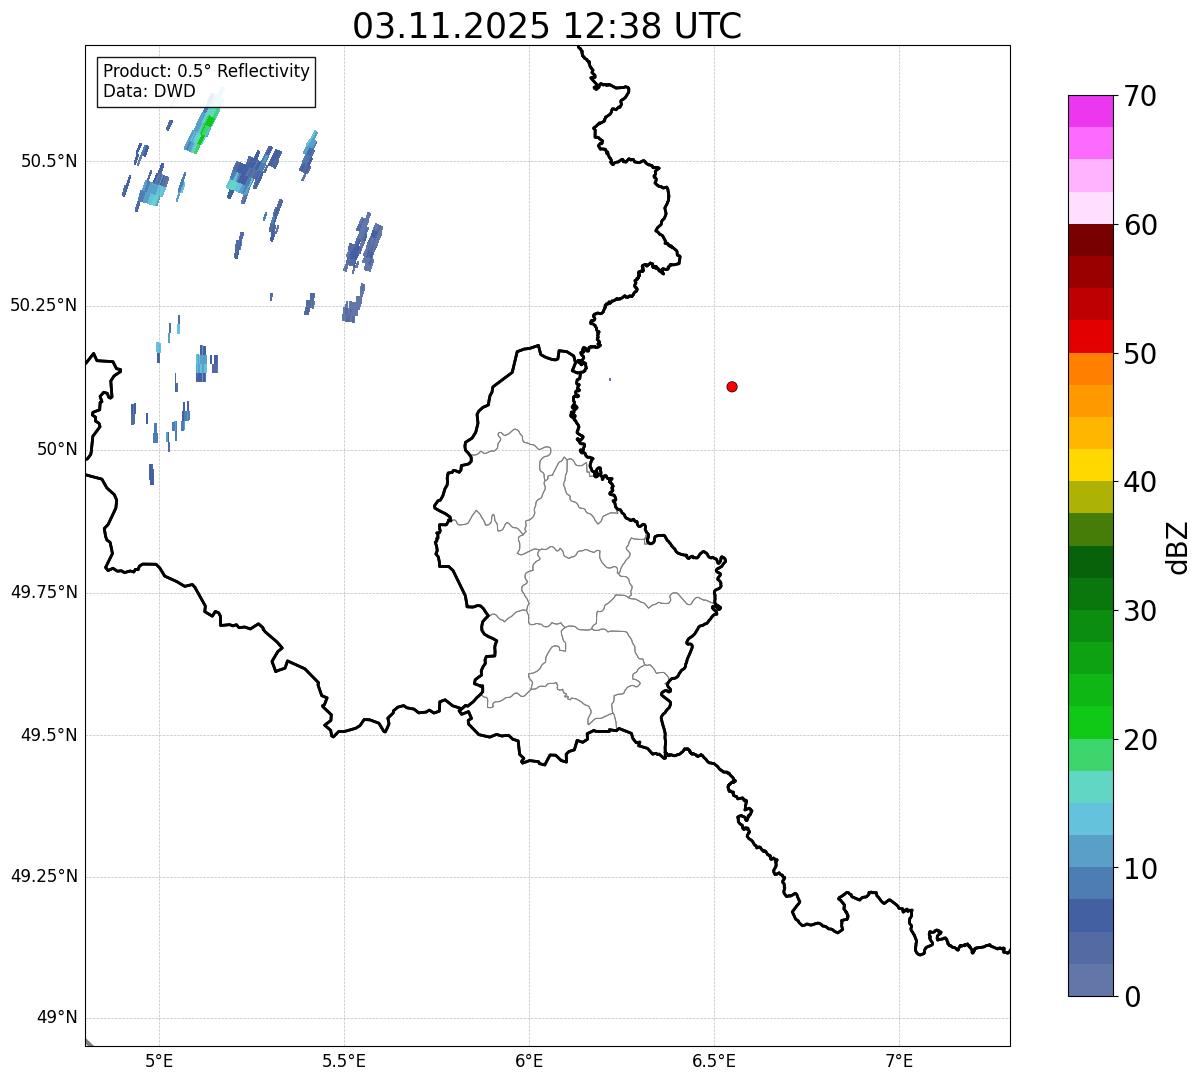Click the magenta top colorbar segment
Screen dimensions: 1202x1081
pyautogui.click(x=1090, y=111)
